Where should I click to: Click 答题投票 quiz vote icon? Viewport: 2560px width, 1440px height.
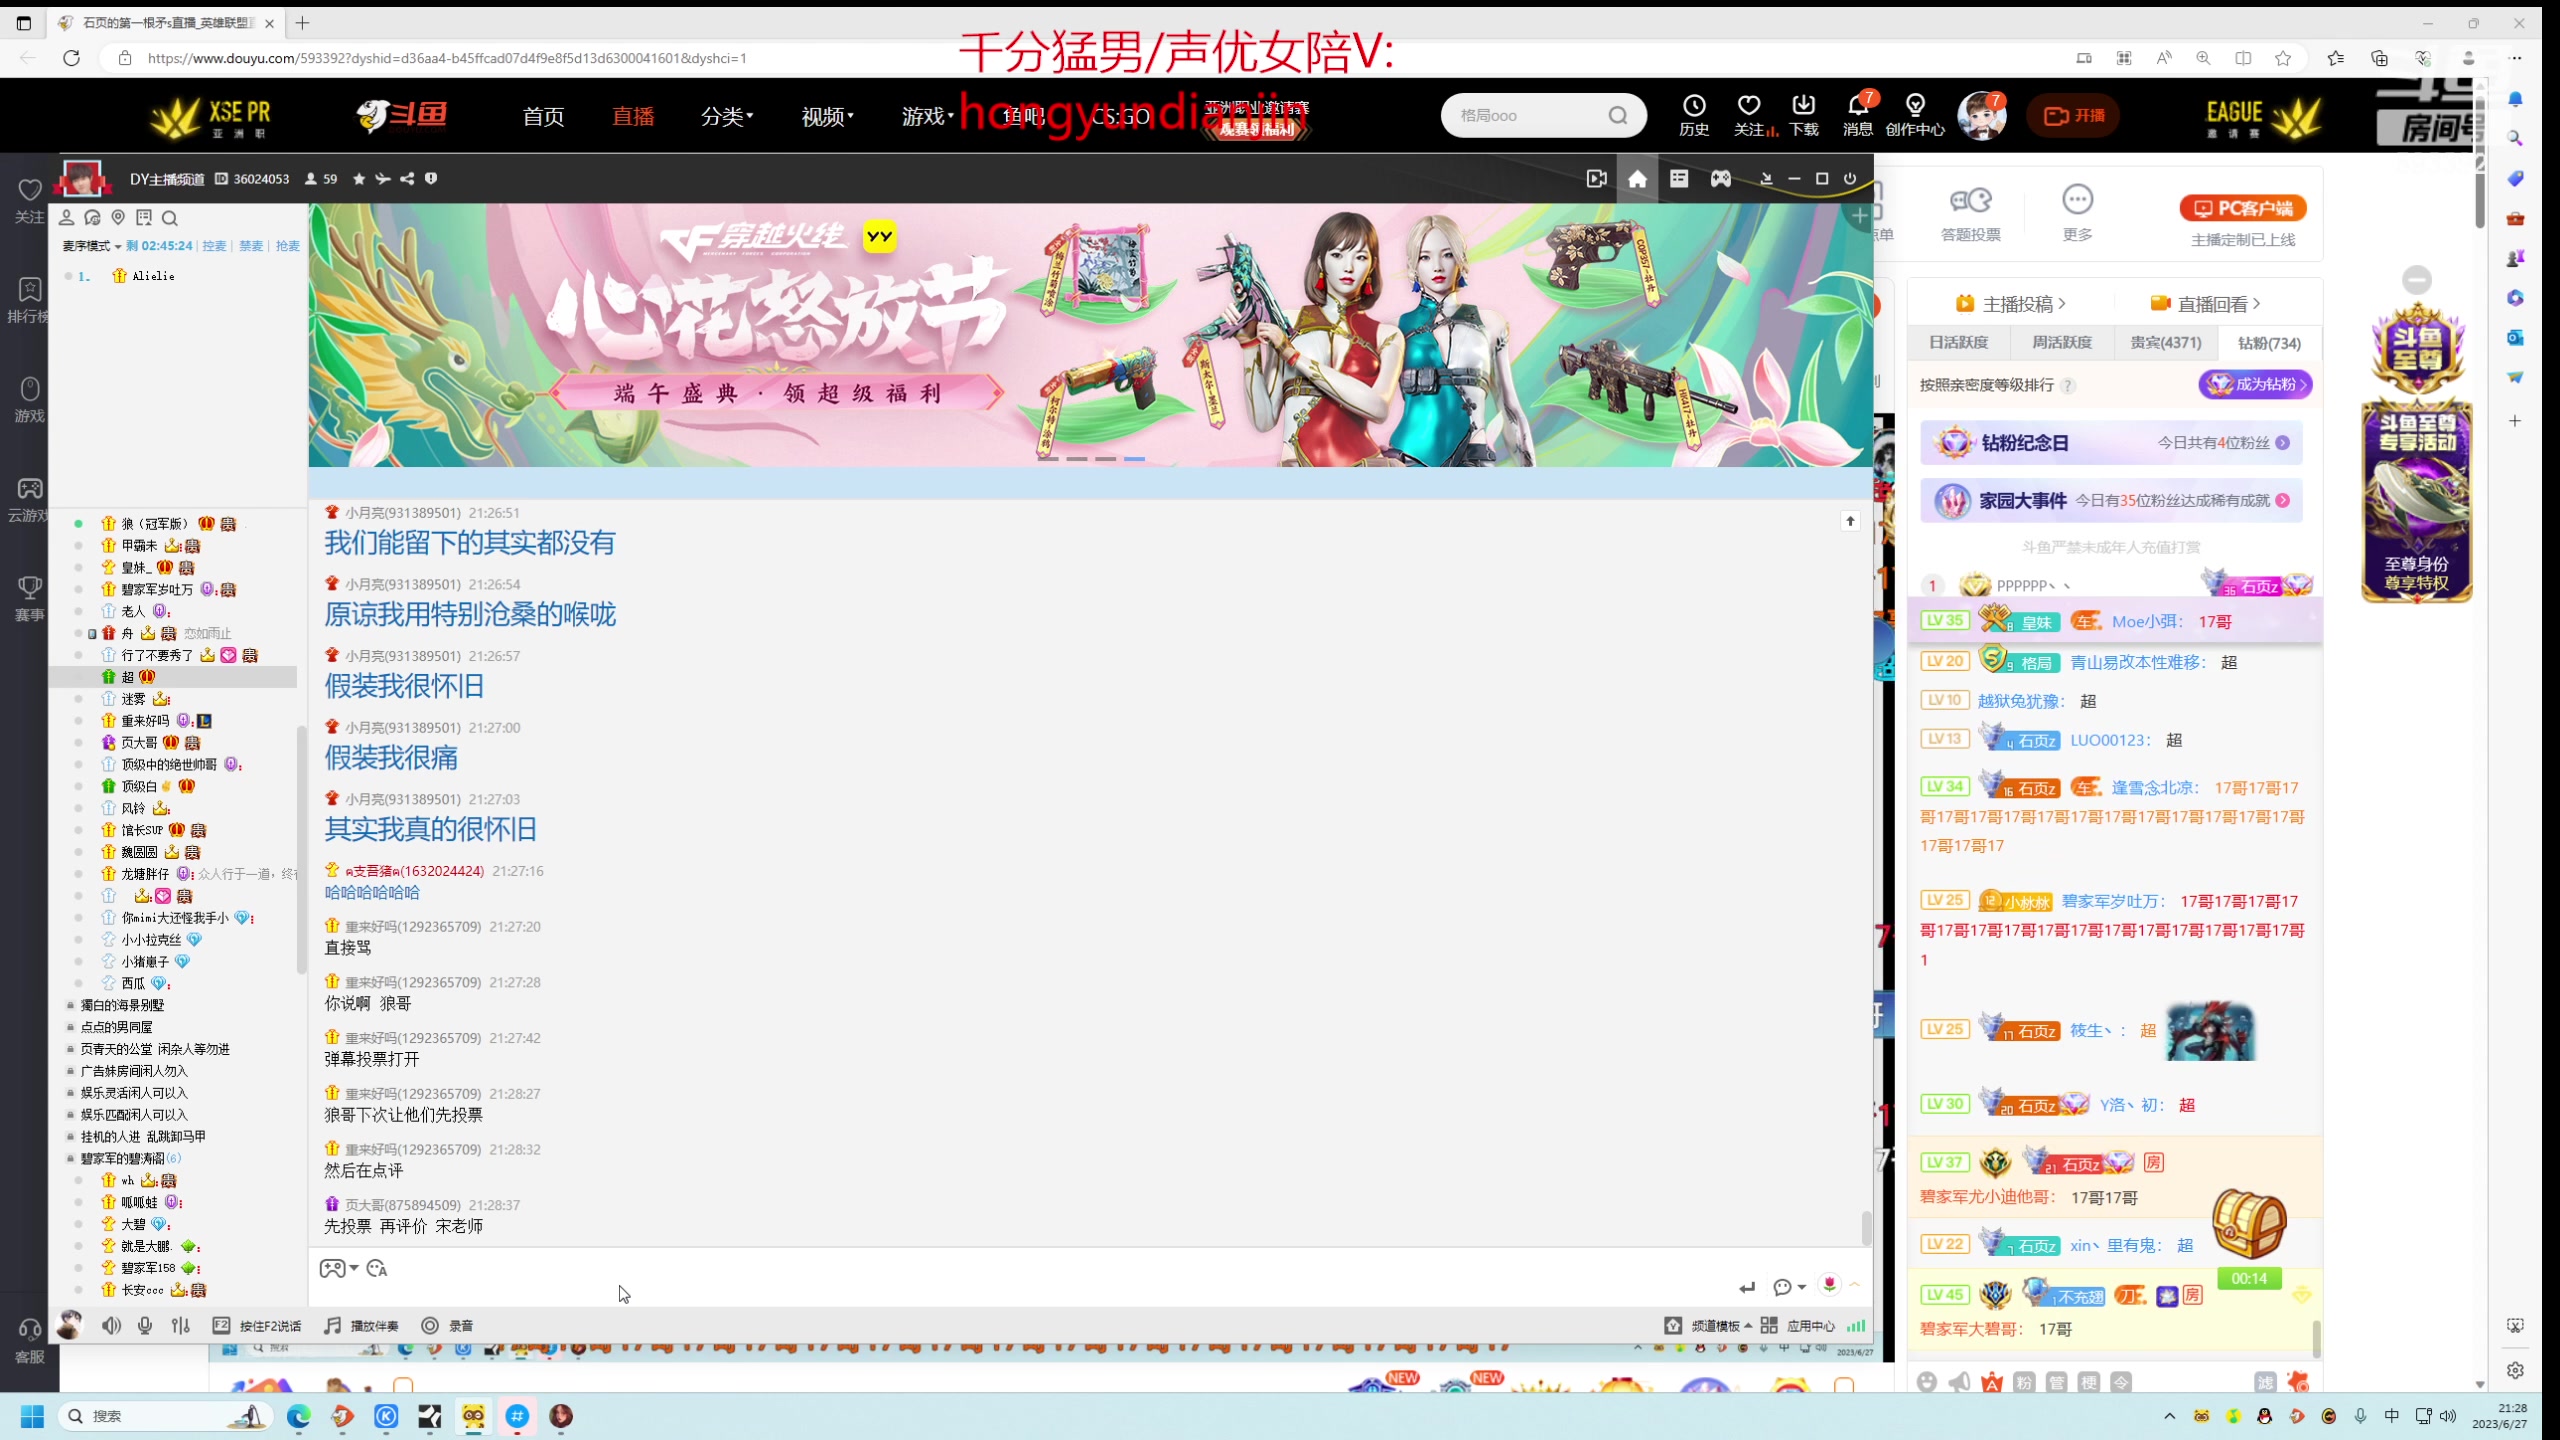(x=1971, y=213)
